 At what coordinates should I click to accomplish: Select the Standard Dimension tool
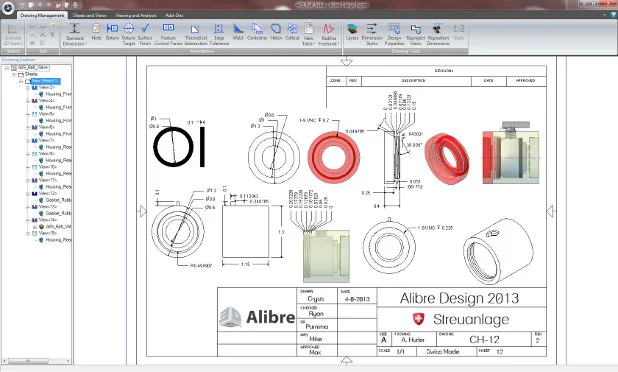click(x=74, y=34)
